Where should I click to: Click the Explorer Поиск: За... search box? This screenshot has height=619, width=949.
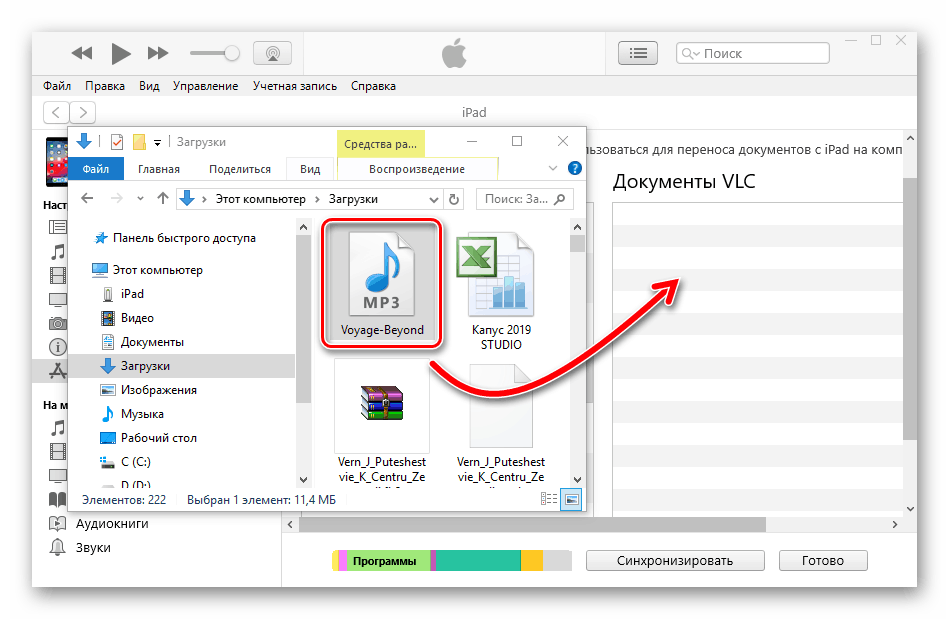point(524,199)
